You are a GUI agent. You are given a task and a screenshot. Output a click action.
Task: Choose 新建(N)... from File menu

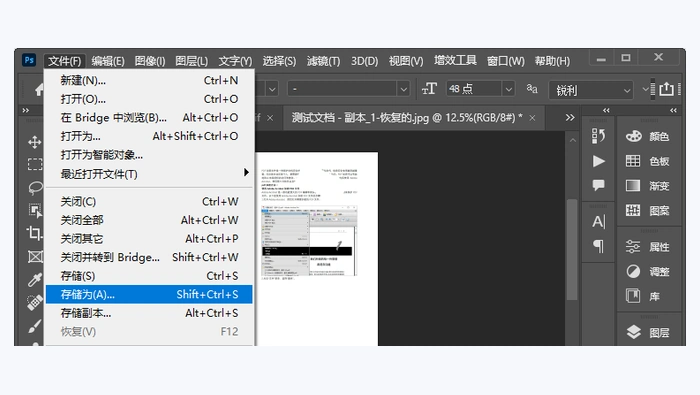click(149, 80)
